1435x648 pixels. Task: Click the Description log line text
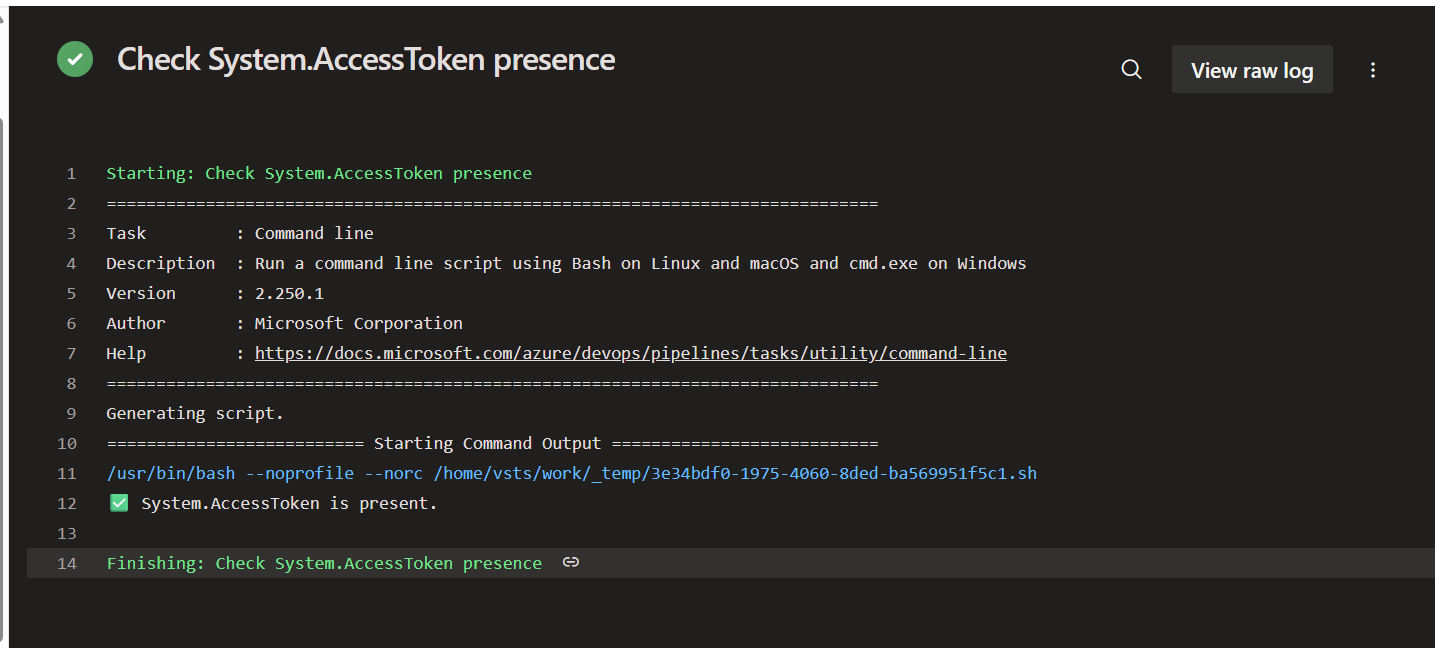click(x=566, y=263)
